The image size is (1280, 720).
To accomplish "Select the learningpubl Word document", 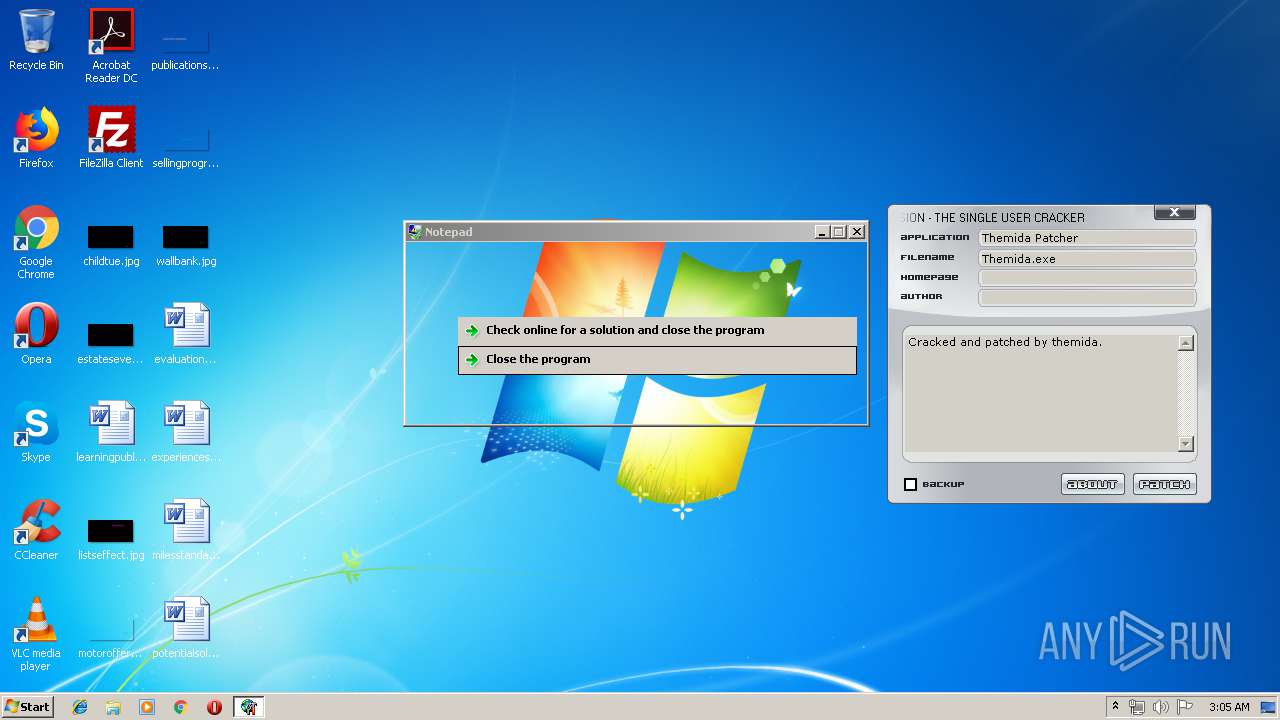I will click(111, 432).
